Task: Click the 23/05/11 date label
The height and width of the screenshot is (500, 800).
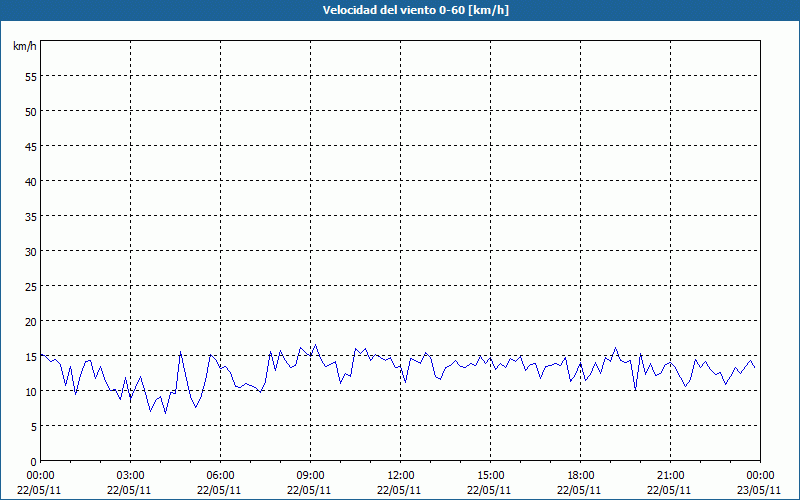Action: 759,490
